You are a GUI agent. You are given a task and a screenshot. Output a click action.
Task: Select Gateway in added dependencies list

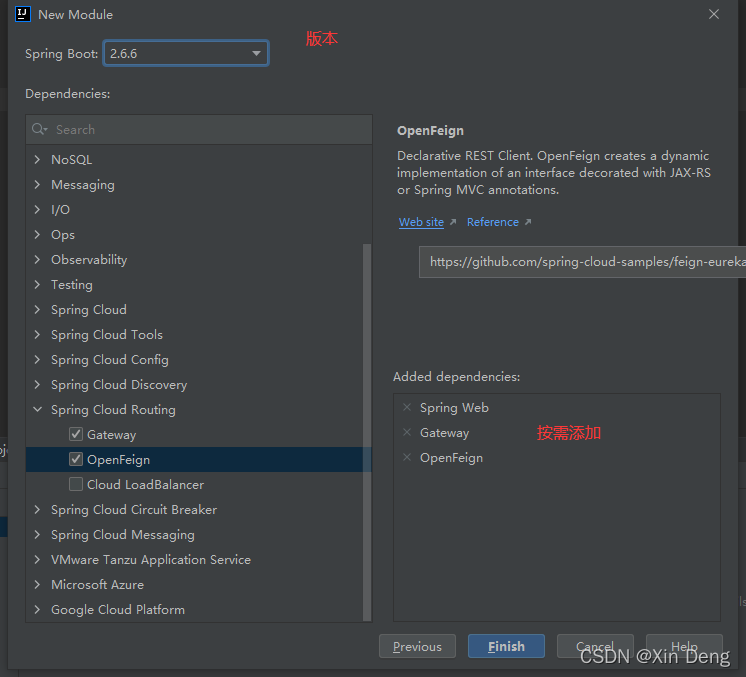444,432
